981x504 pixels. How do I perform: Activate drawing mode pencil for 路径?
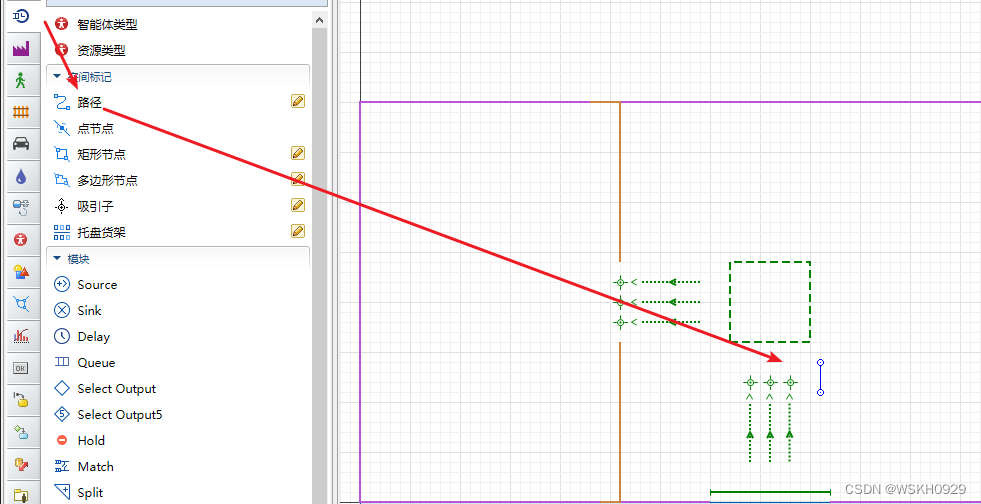coord(298,101)
